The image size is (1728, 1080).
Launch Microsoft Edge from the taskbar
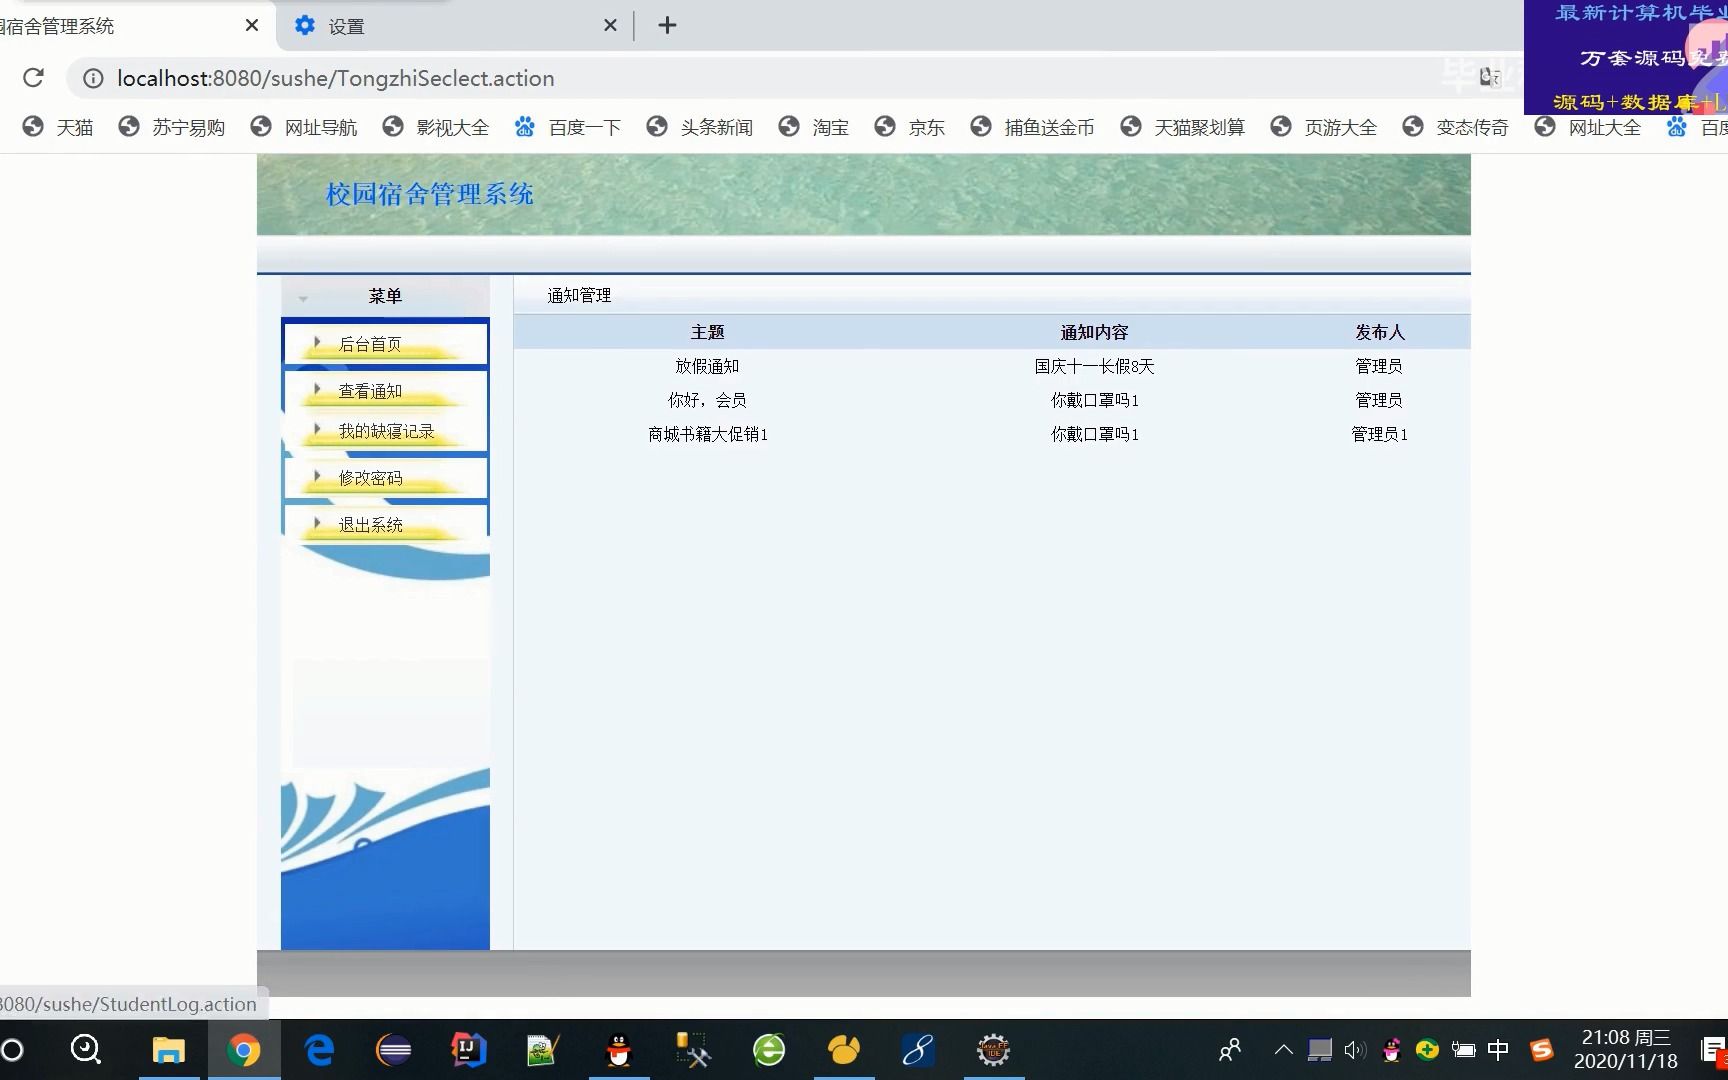click(x=318, y=1050)
